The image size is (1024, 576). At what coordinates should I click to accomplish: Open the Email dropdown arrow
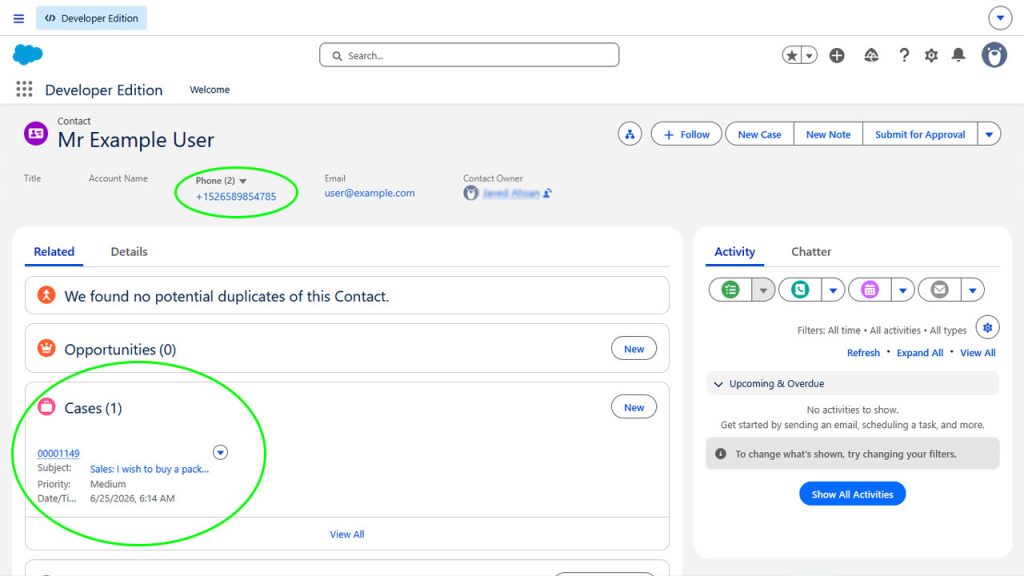point(972,289)
